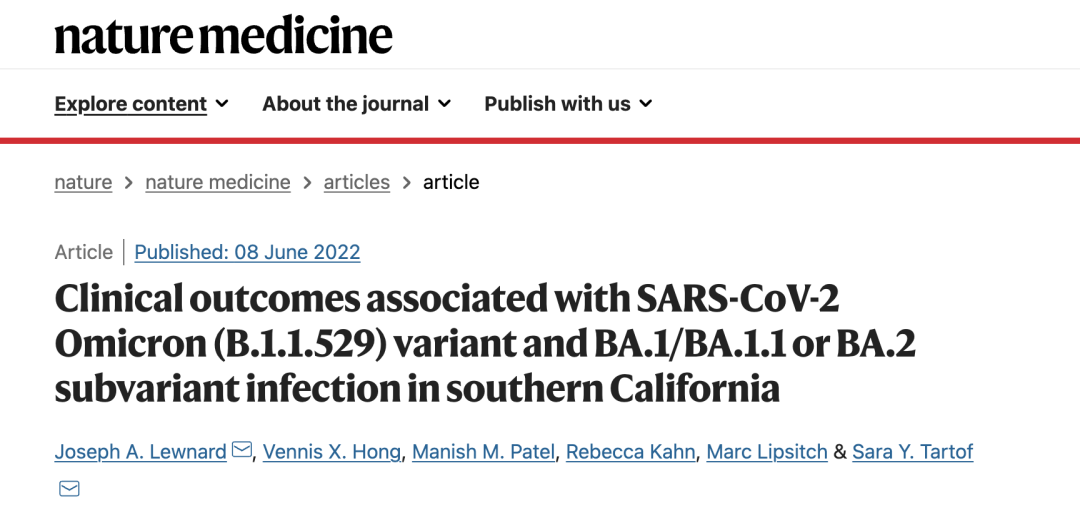
Task: Navigate to articles breadcrumb
Action: 356,182
